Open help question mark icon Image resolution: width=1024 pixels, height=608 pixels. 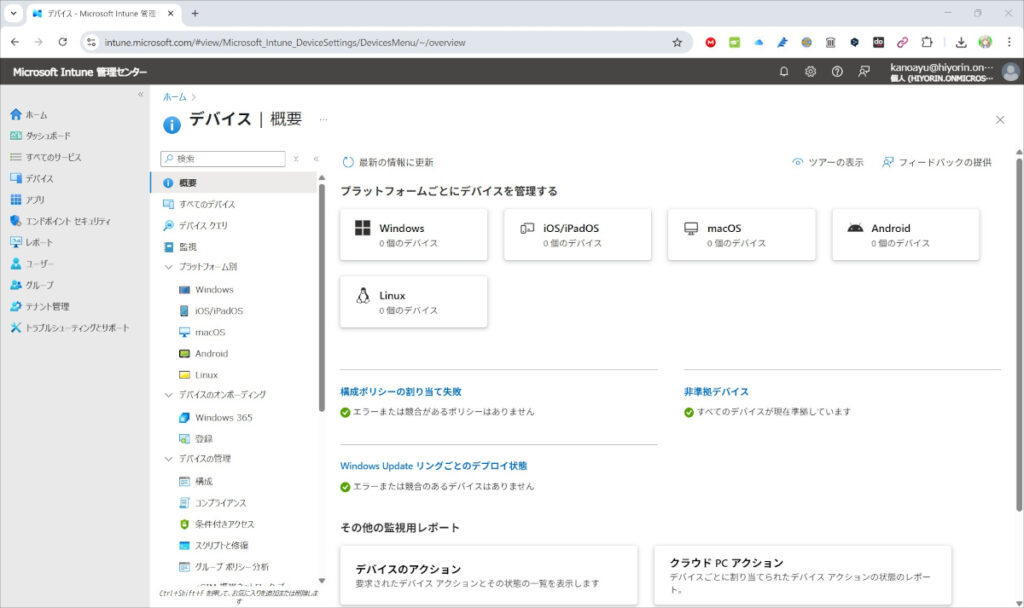pyautogui.click(x=837, y=72)
